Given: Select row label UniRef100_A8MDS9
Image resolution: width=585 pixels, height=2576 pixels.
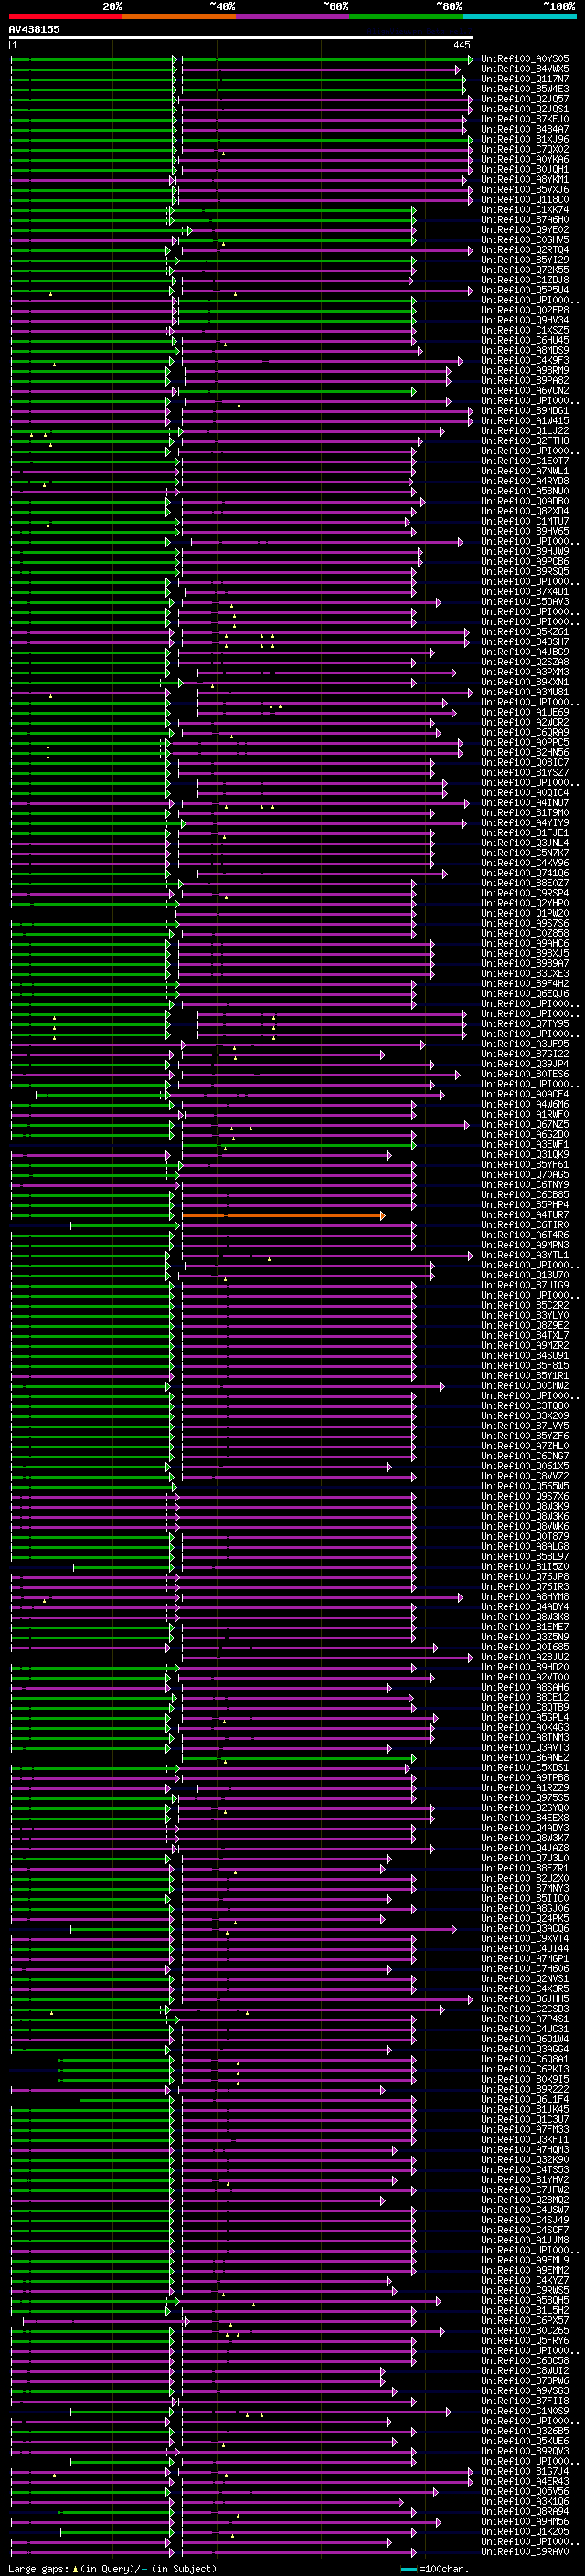Looking at the screenshot, I should (x=525, y=351).
